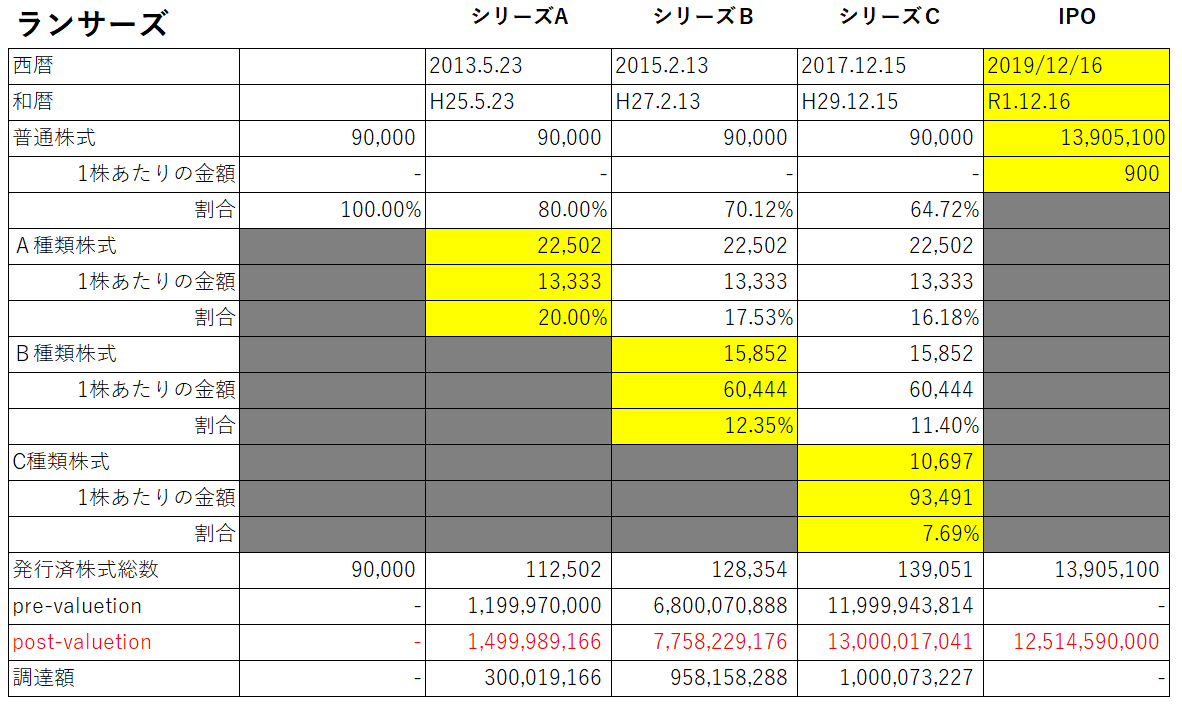Select the yellow 13,333 cell
1182x706 pixels.
click(519, 283)
